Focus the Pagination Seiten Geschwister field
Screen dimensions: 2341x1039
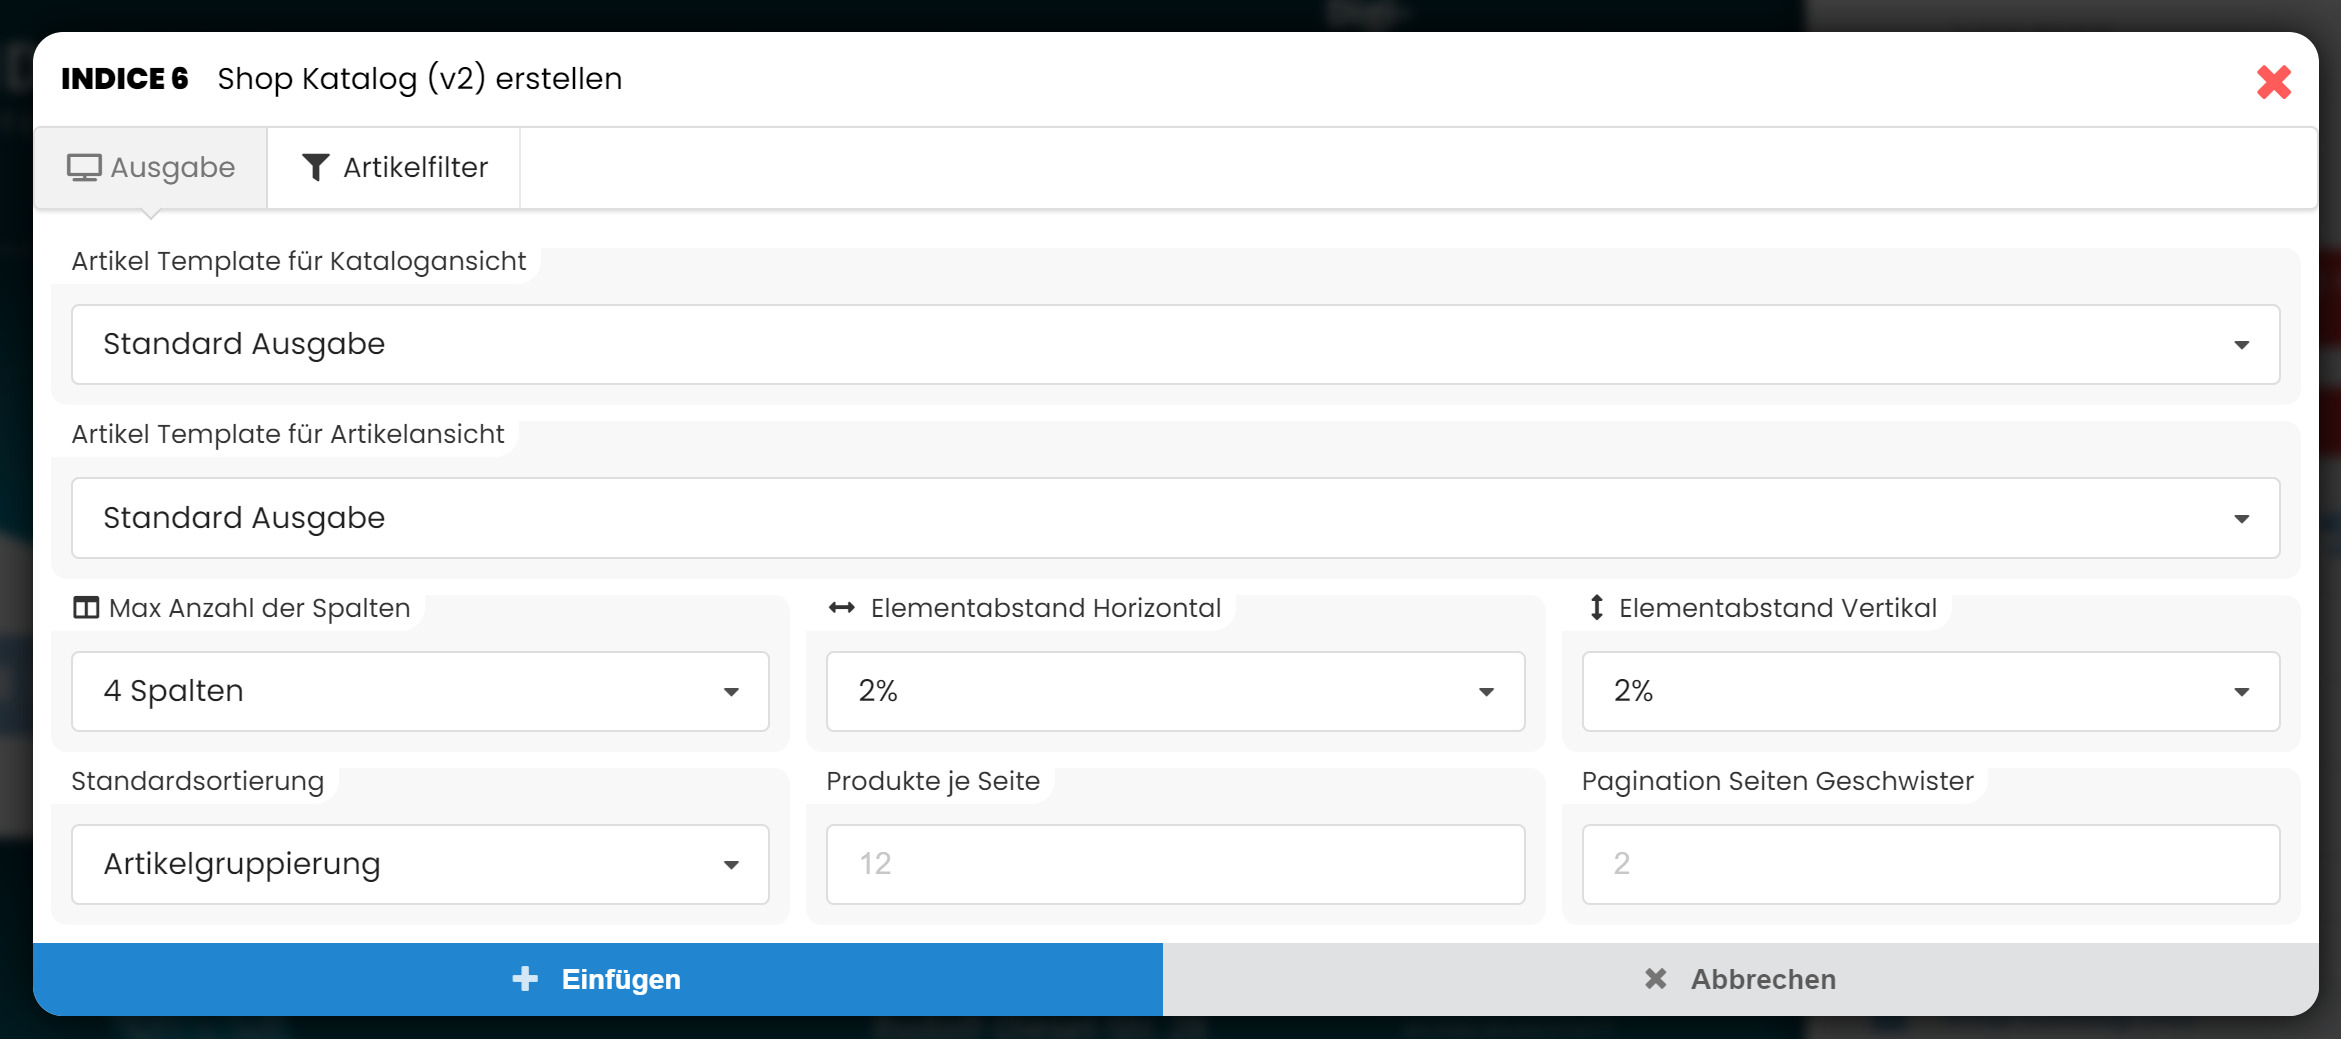(x=1930, y=865)
